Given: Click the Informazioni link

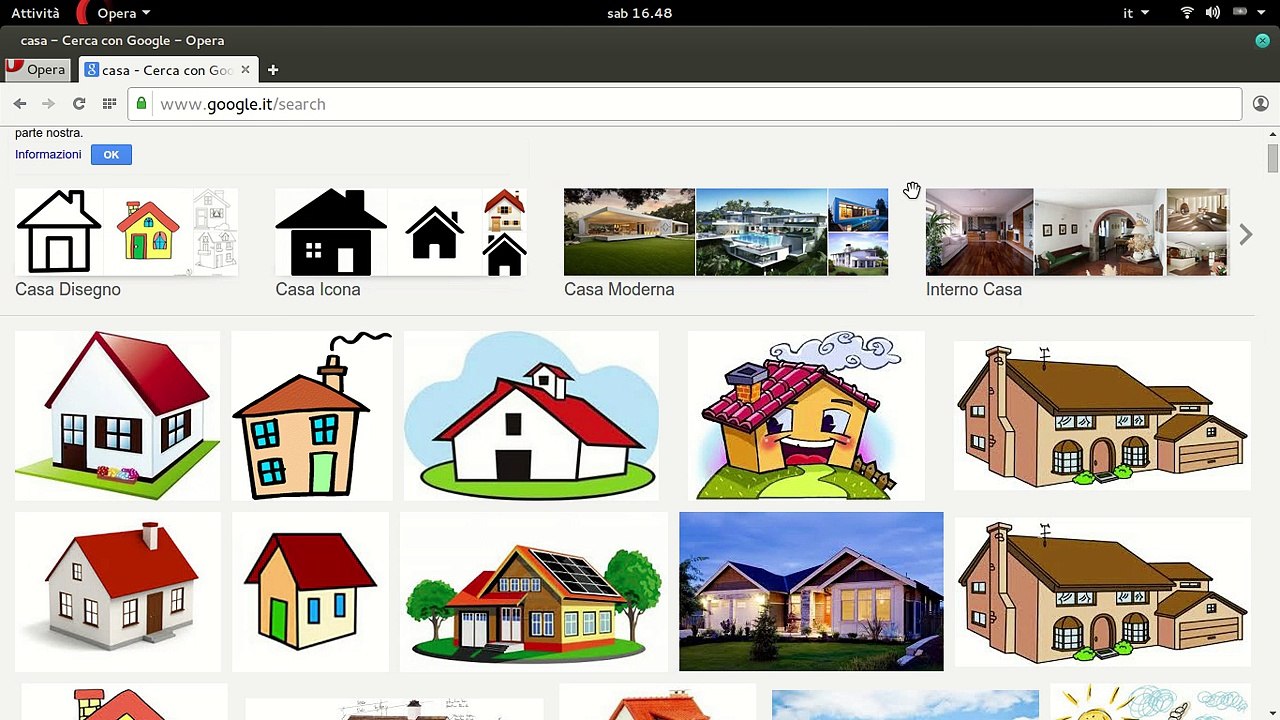Looking at the screenshot, I should (x=48, y=154).
